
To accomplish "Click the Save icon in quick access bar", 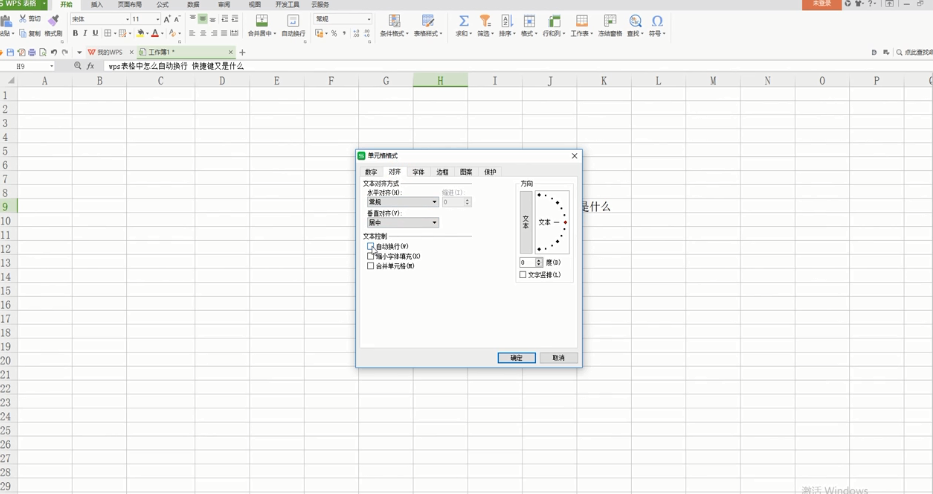I will 10,52.
